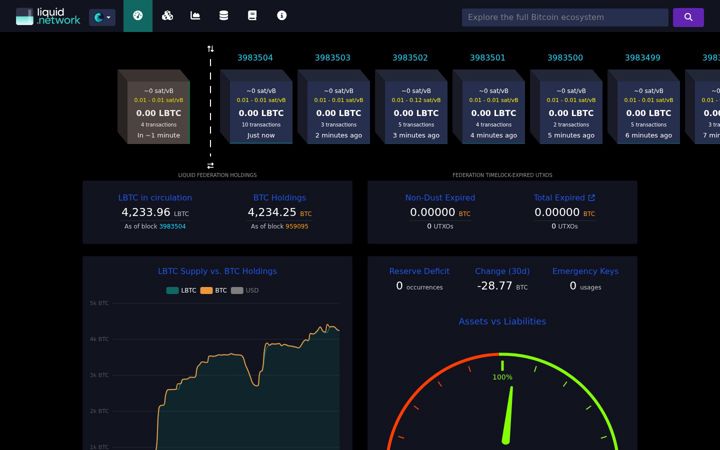Click the 100% gauge label
The width and height of the screenshot is (720, 450).
coord(502,377)
